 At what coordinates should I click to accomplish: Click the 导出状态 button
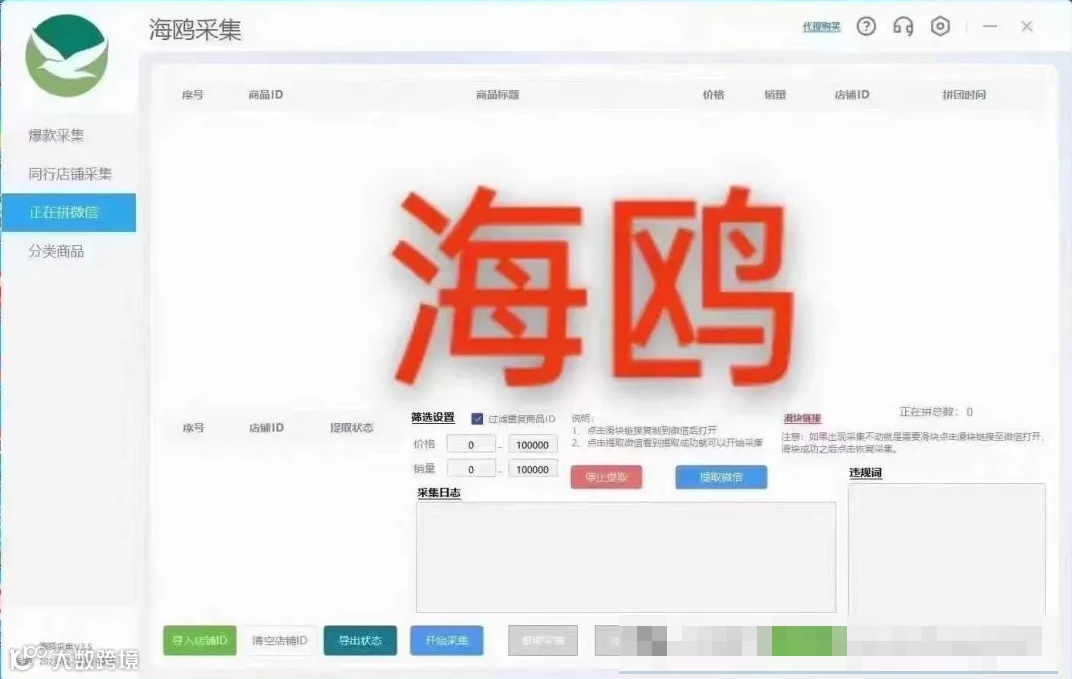coord(360,641)
